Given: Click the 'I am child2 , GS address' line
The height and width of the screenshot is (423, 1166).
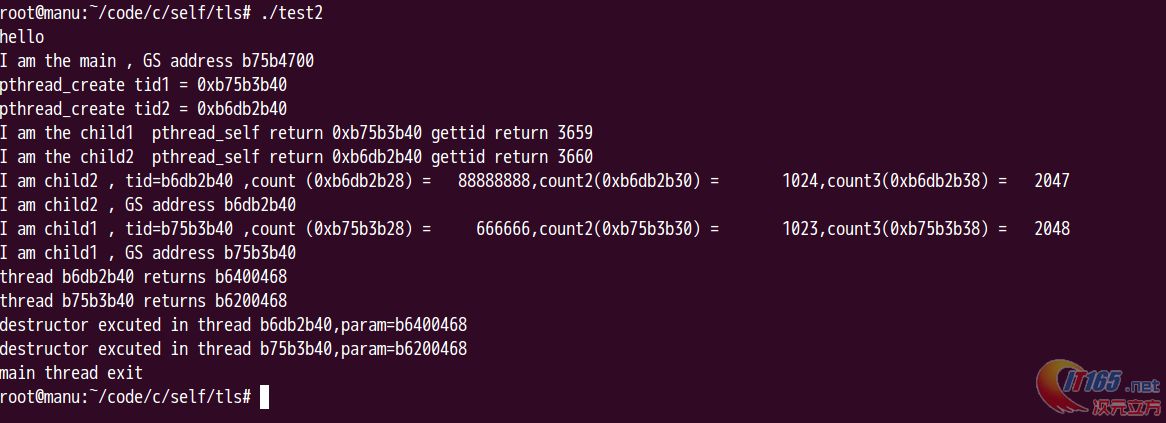Looking at the screenshot, I should (148, 205).
